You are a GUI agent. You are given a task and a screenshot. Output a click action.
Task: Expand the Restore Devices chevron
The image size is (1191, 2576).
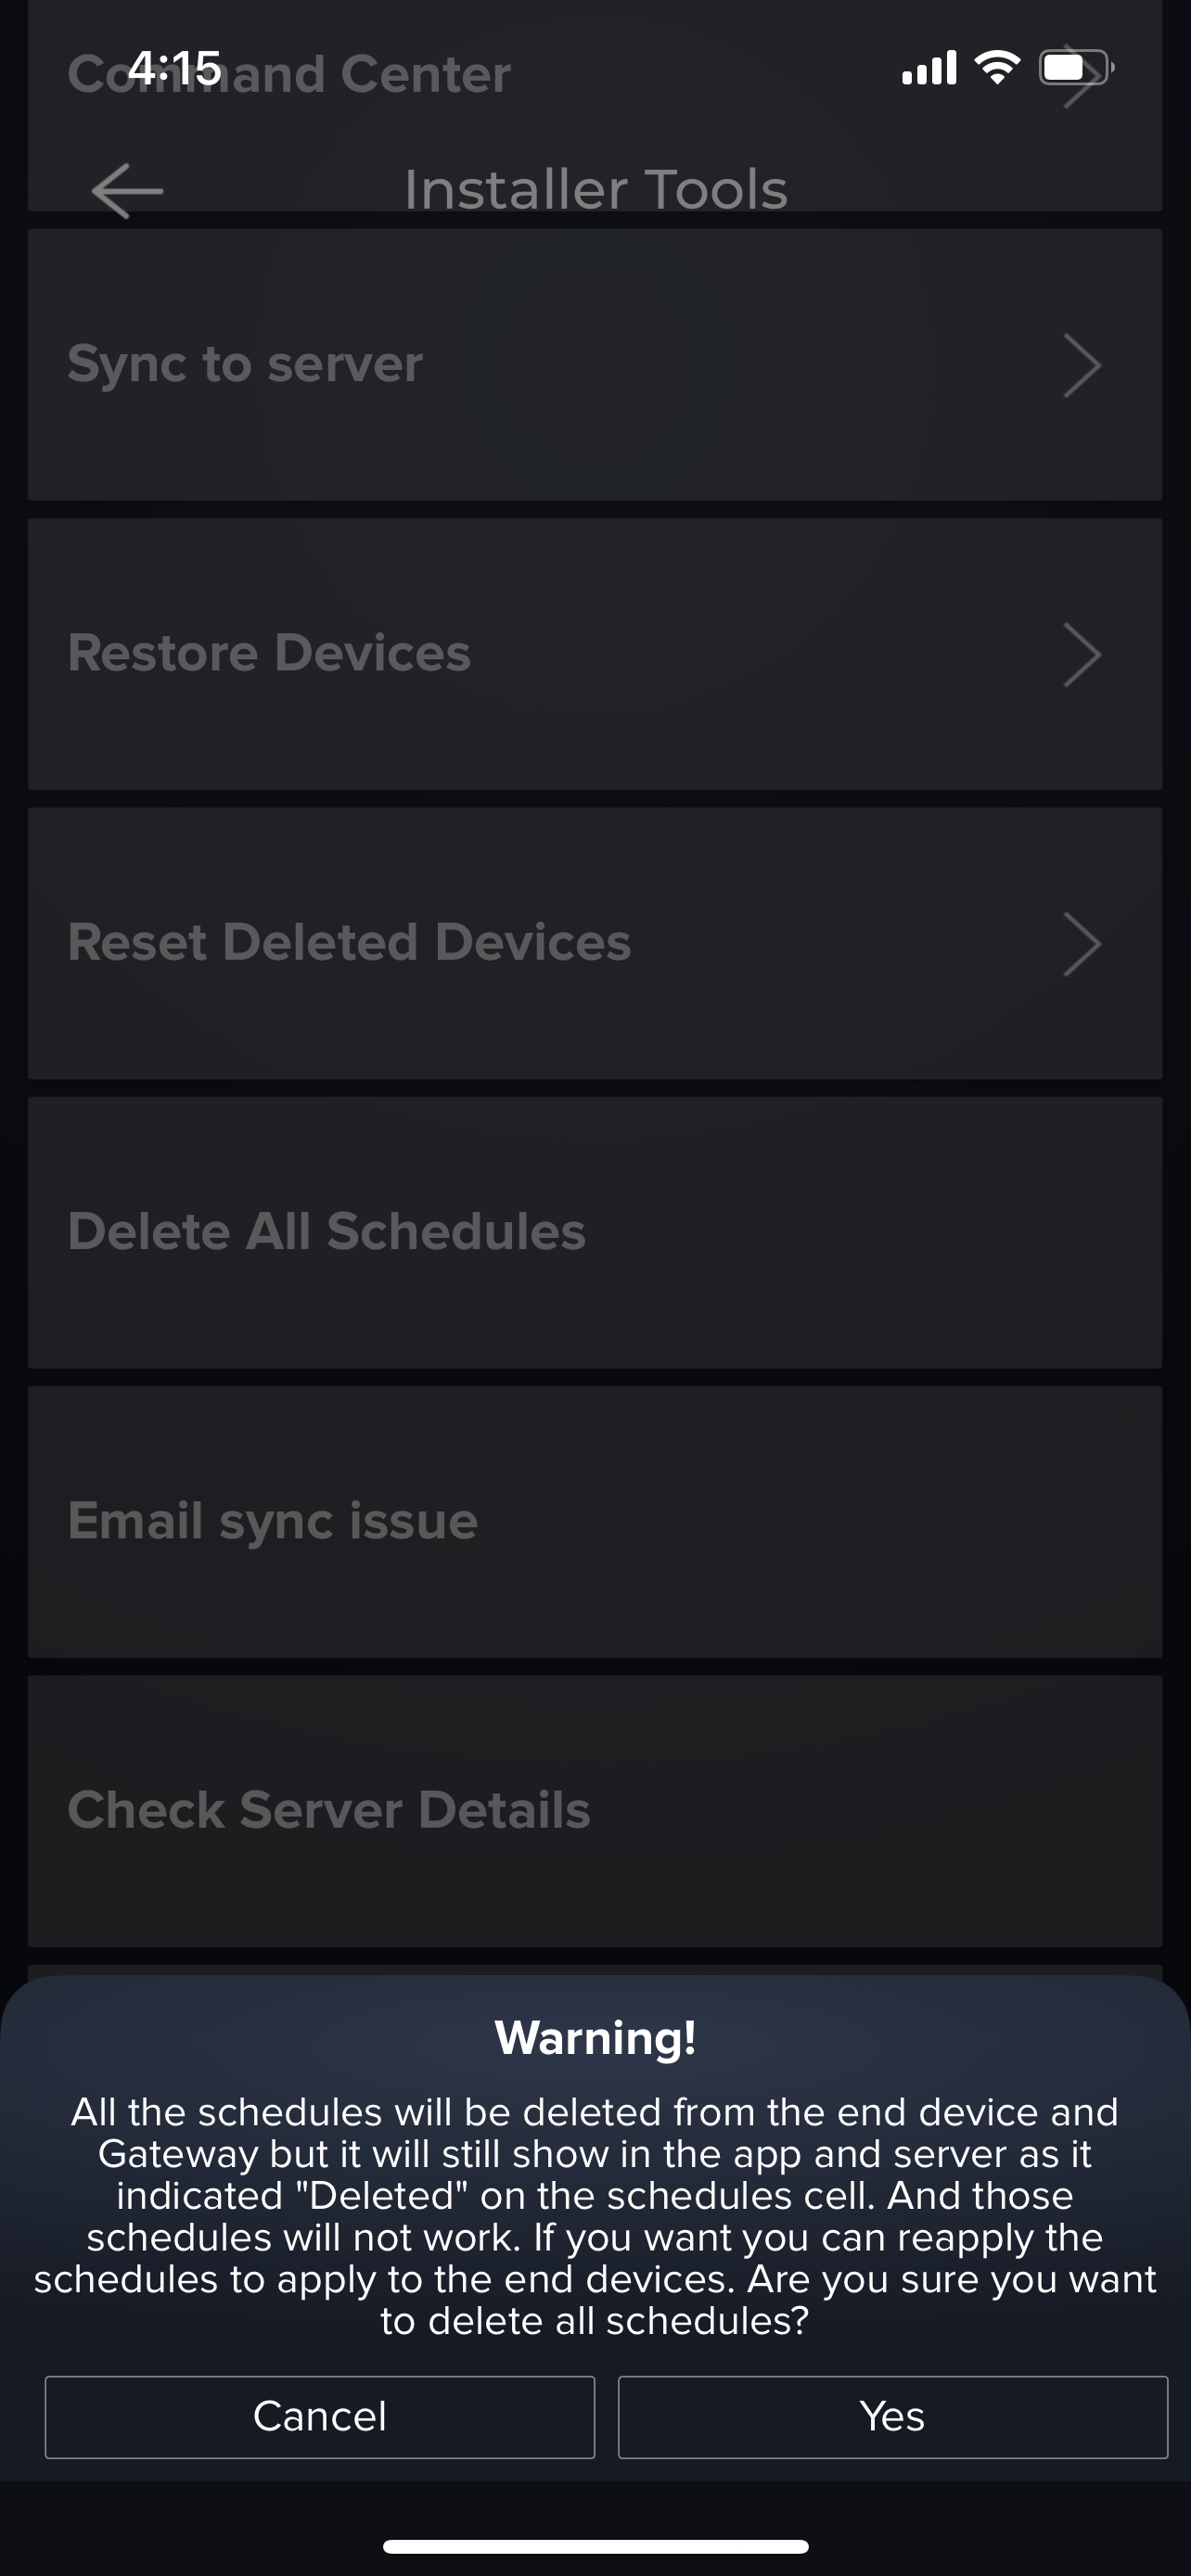[x=1082, y=655]
